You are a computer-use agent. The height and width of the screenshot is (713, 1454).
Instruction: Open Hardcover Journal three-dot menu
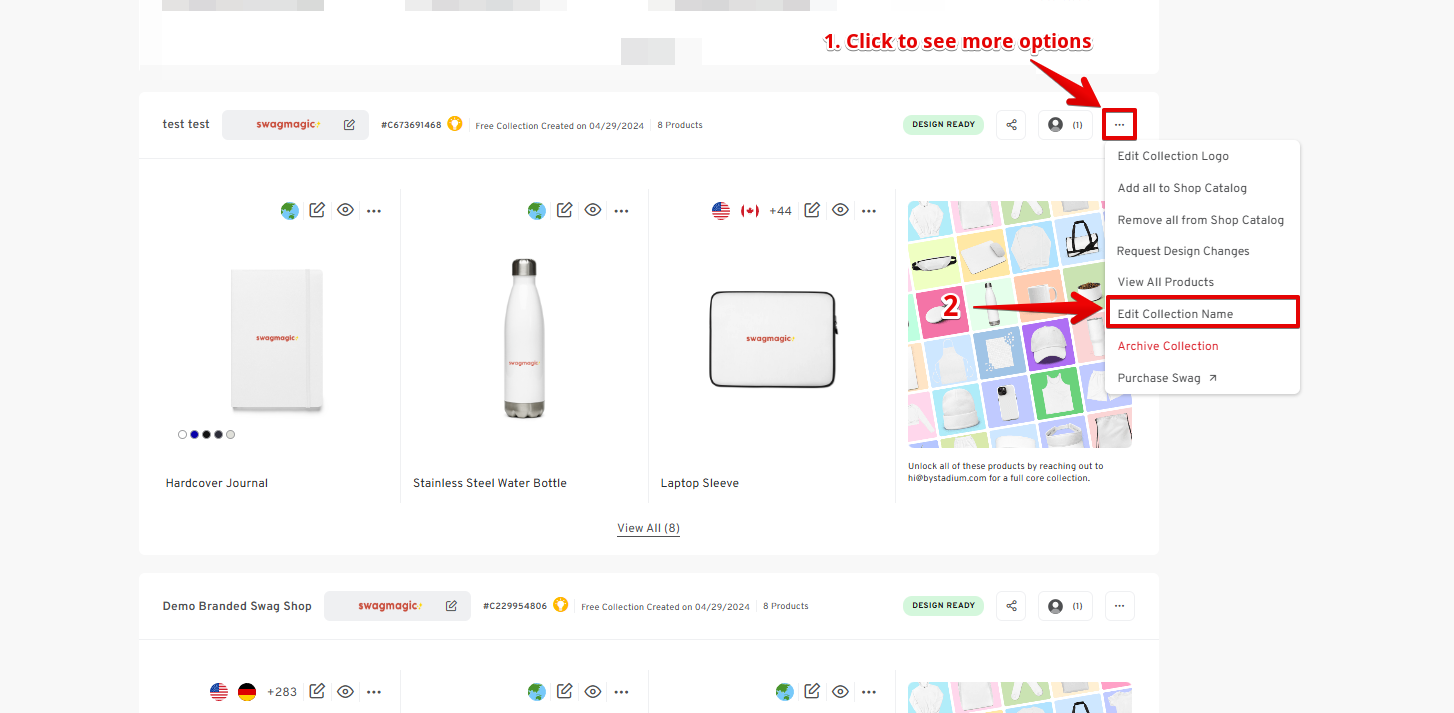pyautogui.click(x=374, y=211)
